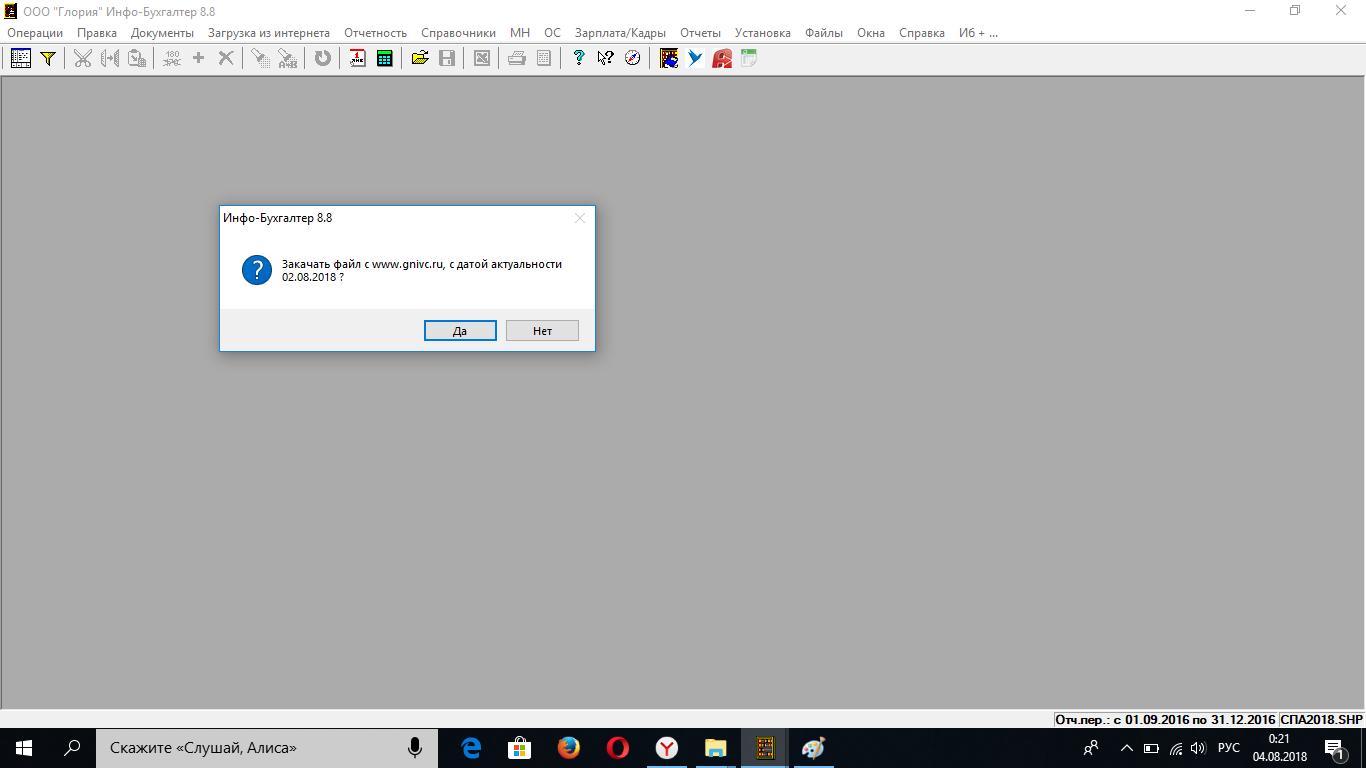Open Paint from the taskbar
1366x768 pixels.
814,748
